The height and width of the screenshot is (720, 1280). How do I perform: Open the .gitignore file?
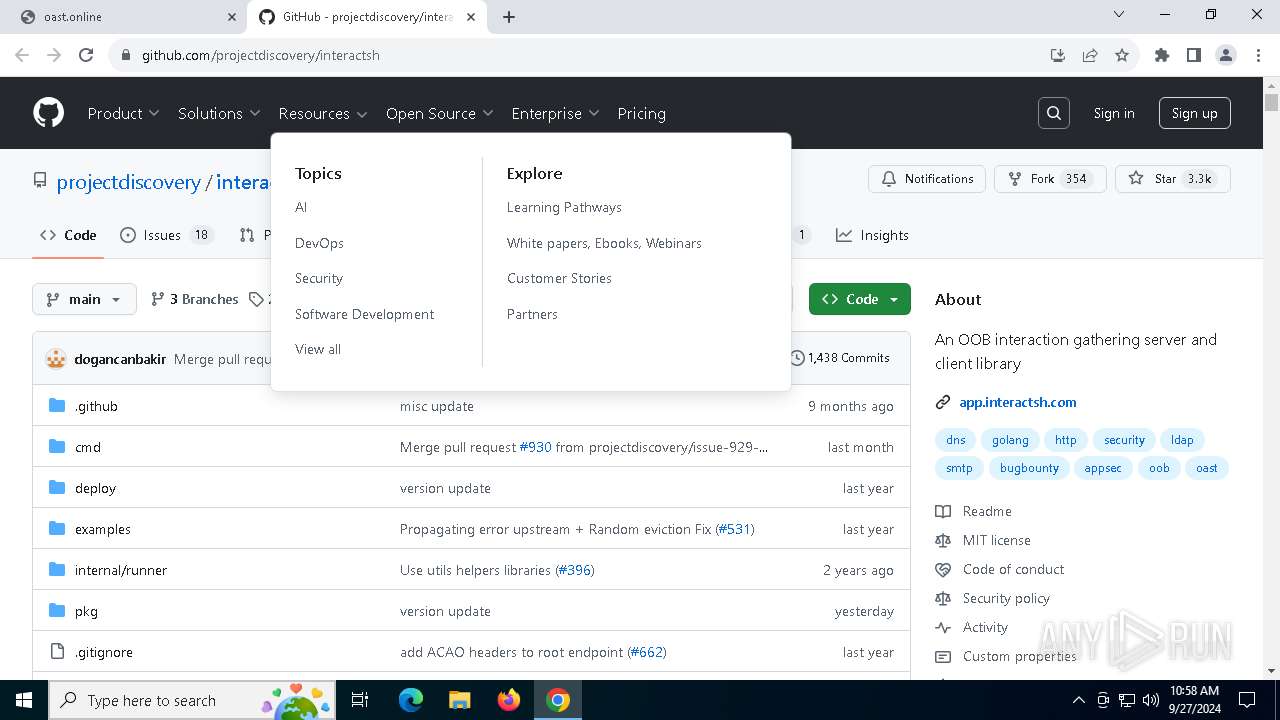pos(104,652)
